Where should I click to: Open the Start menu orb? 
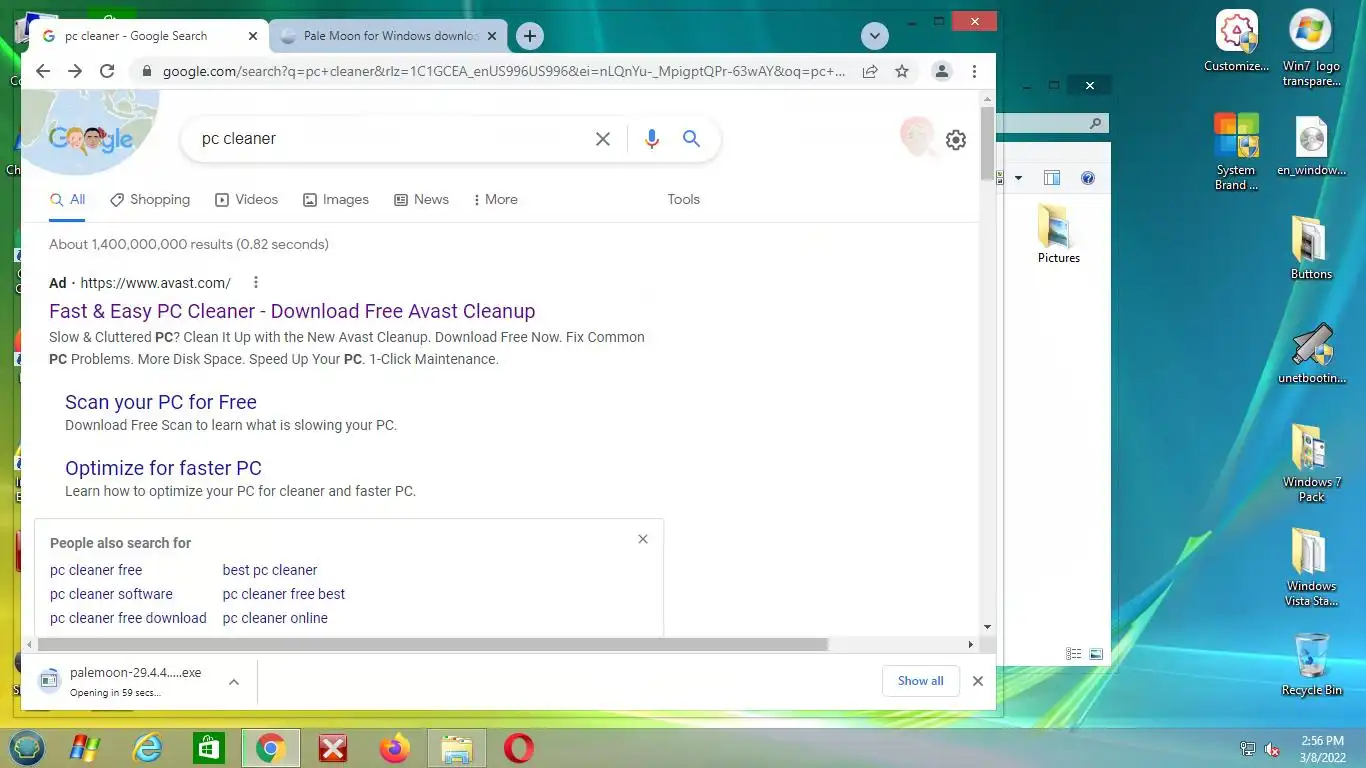[x=27, y=748]
